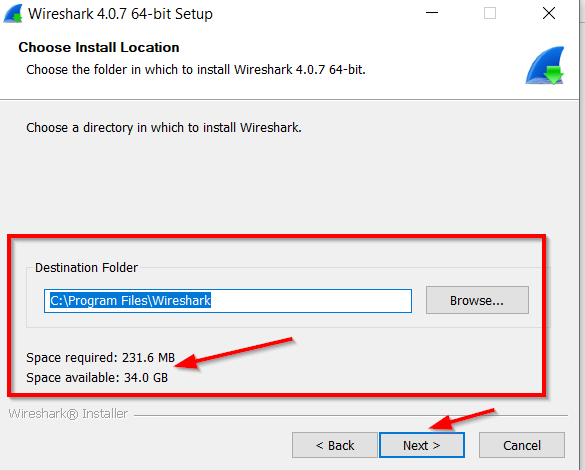
Task: Click the 'Choose Install Location' heading
Action: coord(99,47)
